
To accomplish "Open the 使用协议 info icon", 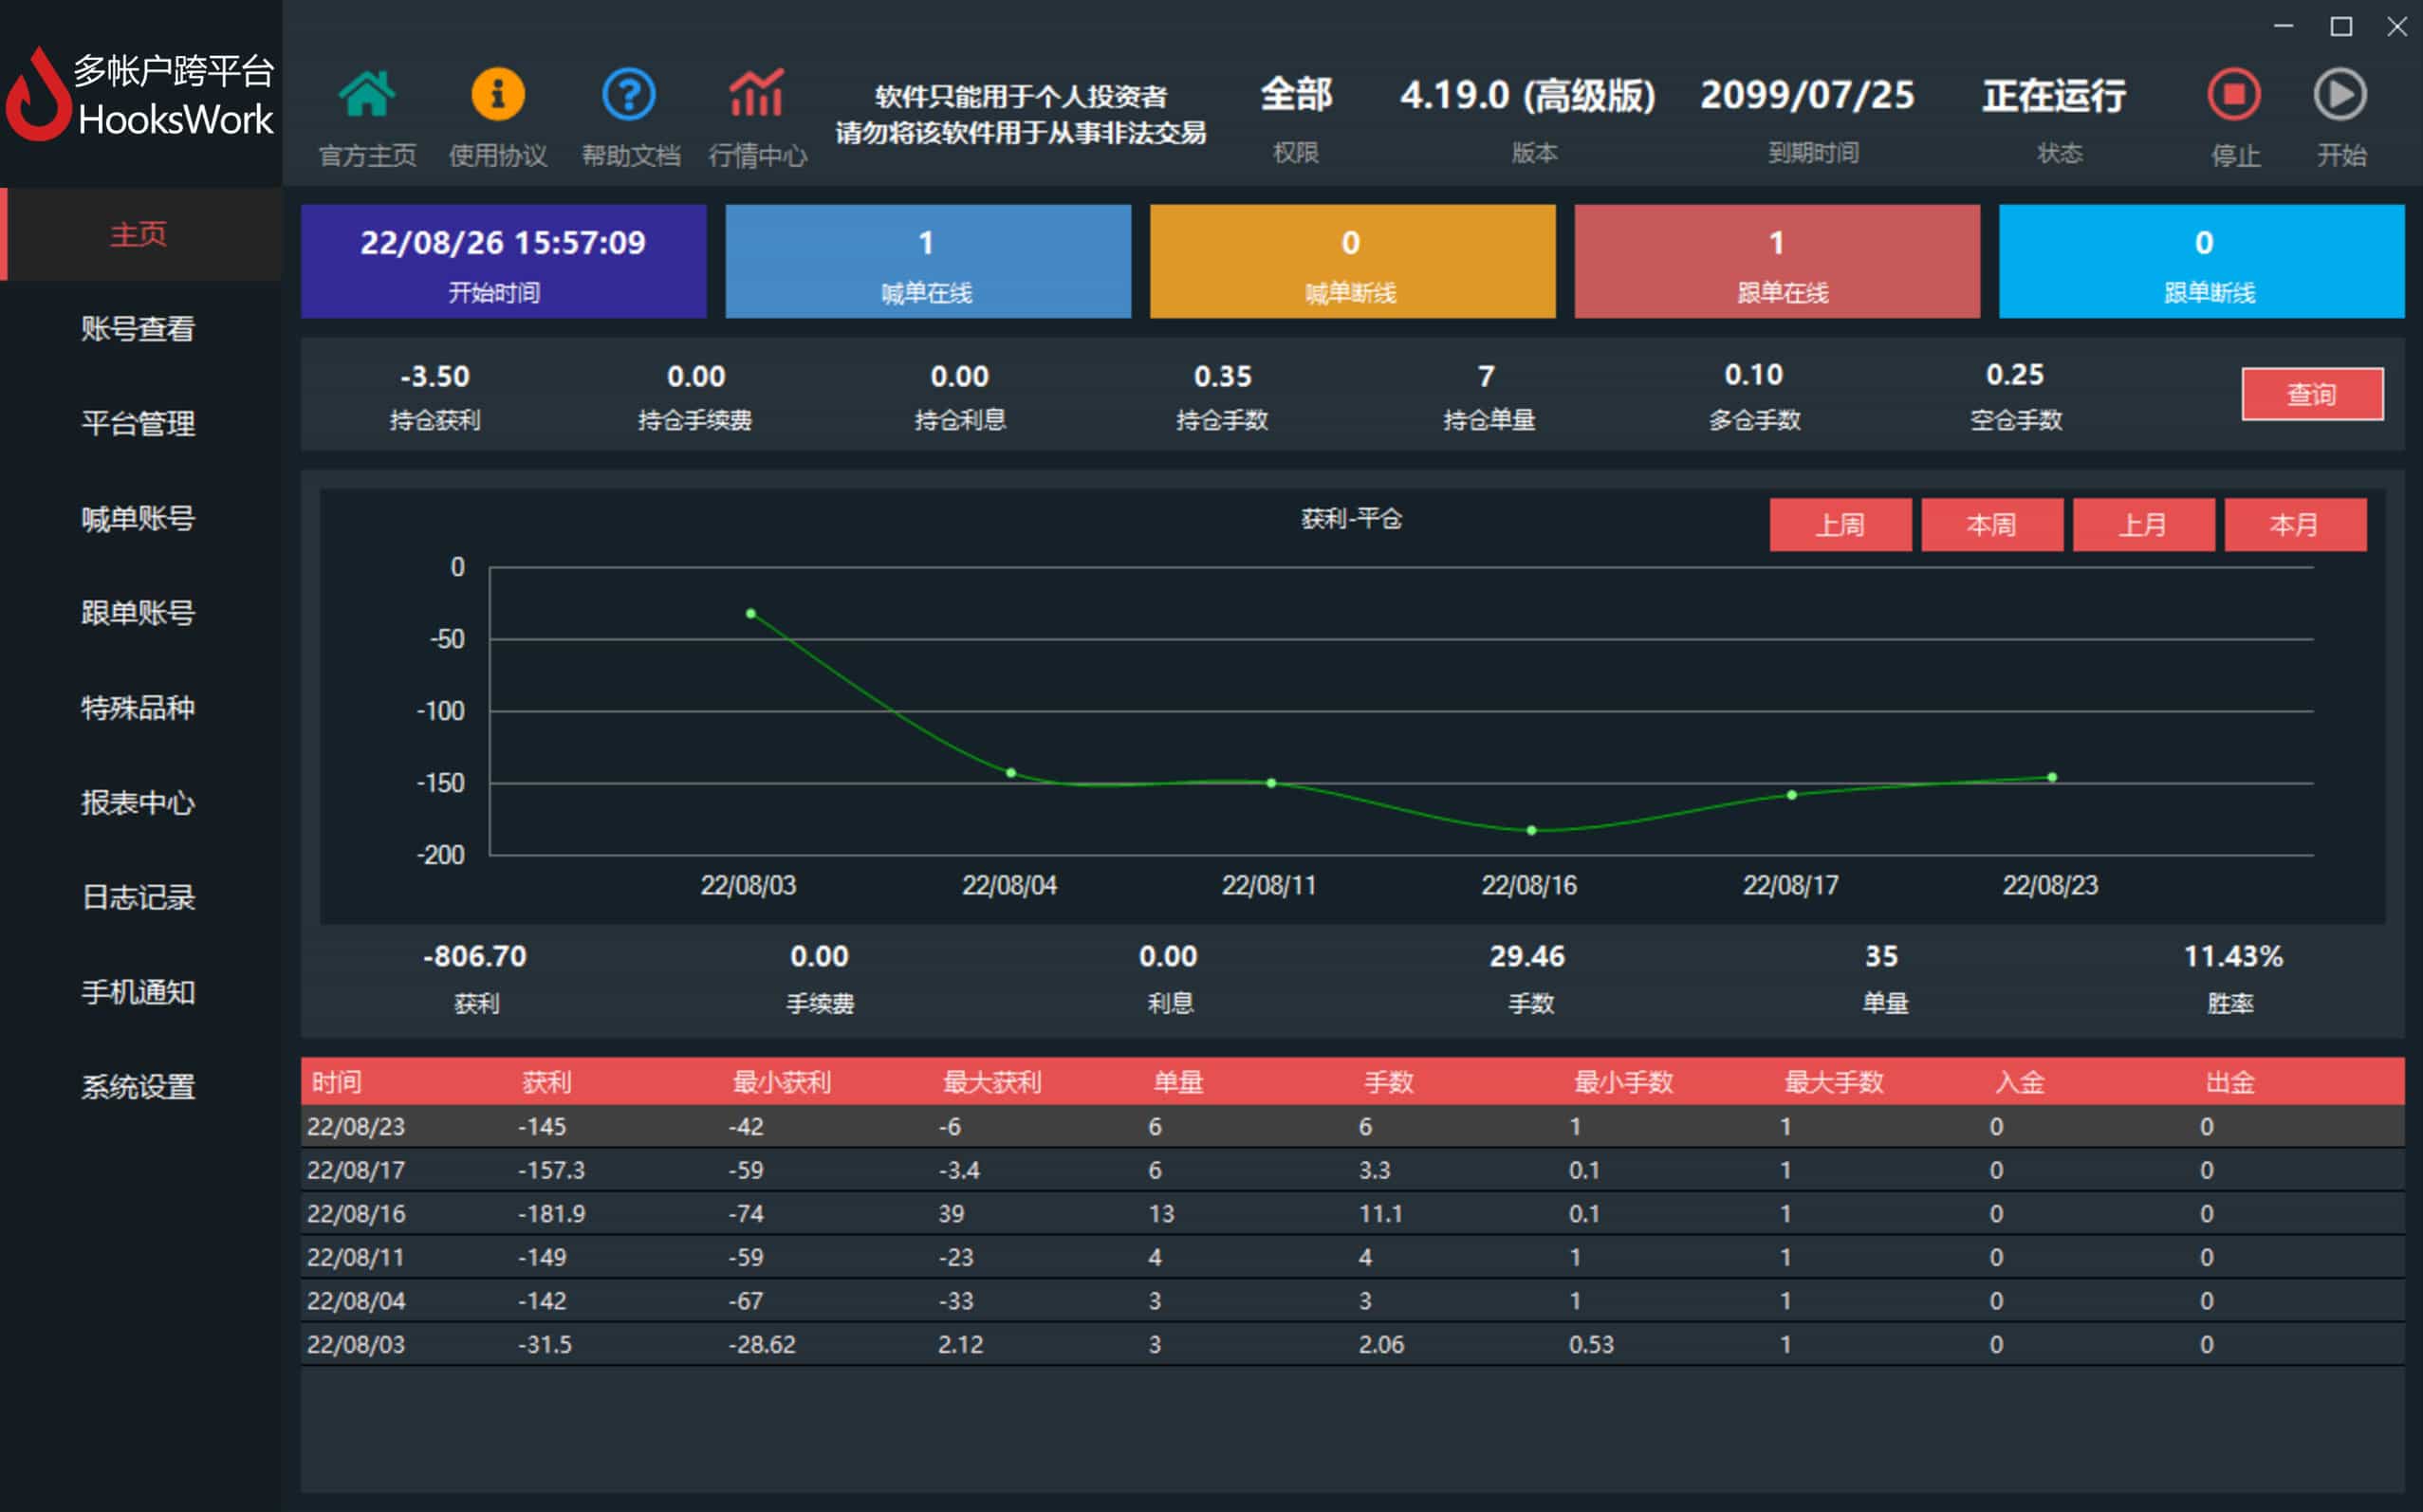I will click(x=498, y=95).
